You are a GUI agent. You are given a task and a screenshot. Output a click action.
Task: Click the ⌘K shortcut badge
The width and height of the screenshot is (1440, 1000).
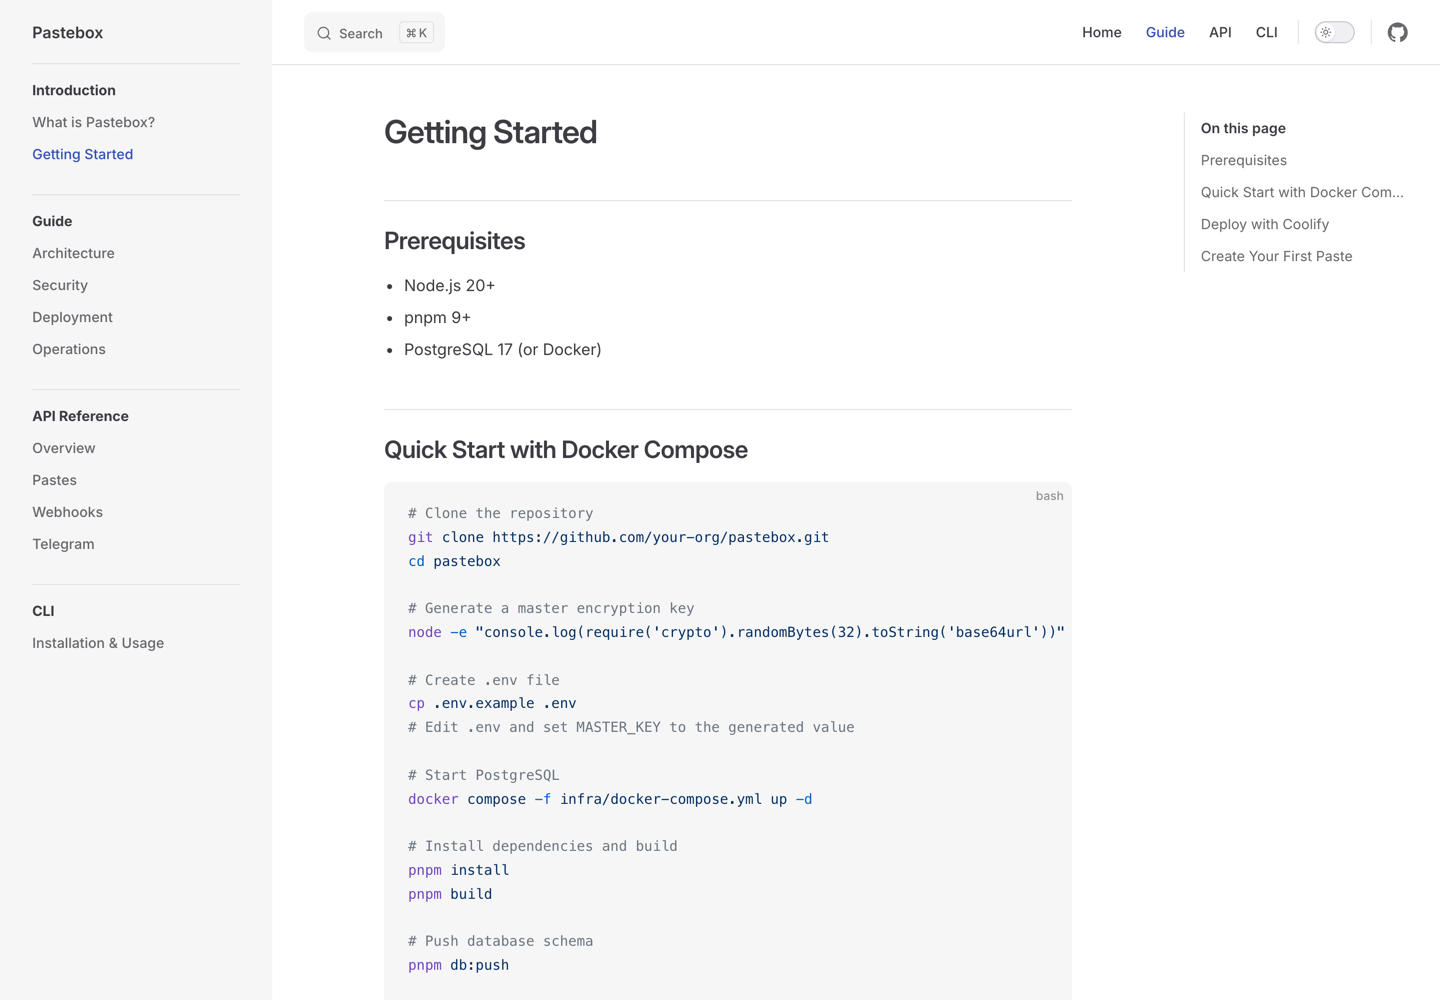coord(416,33)
